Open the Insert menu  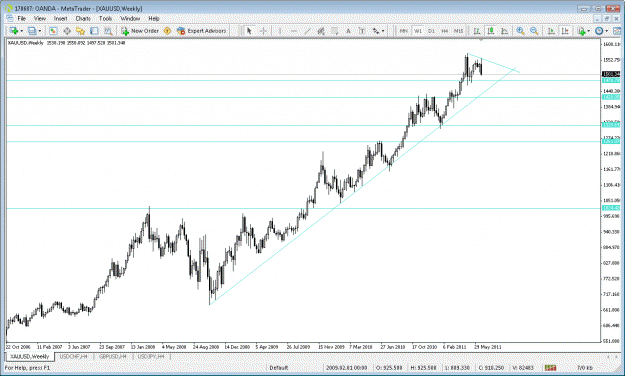click(60, 18)
